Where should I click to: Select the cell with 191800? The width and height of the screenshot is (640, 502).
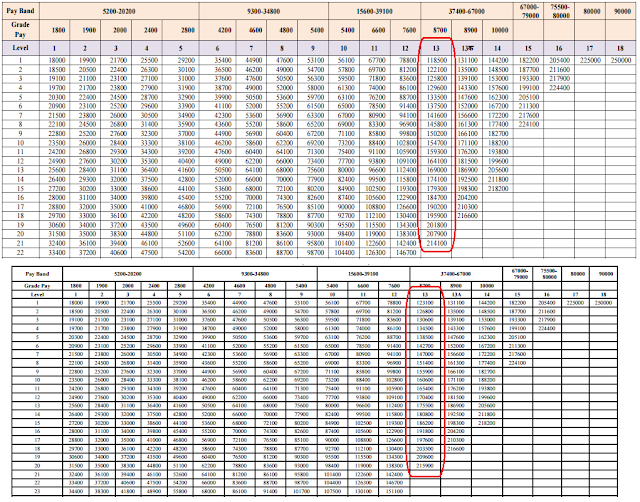[x=425, y=431]
